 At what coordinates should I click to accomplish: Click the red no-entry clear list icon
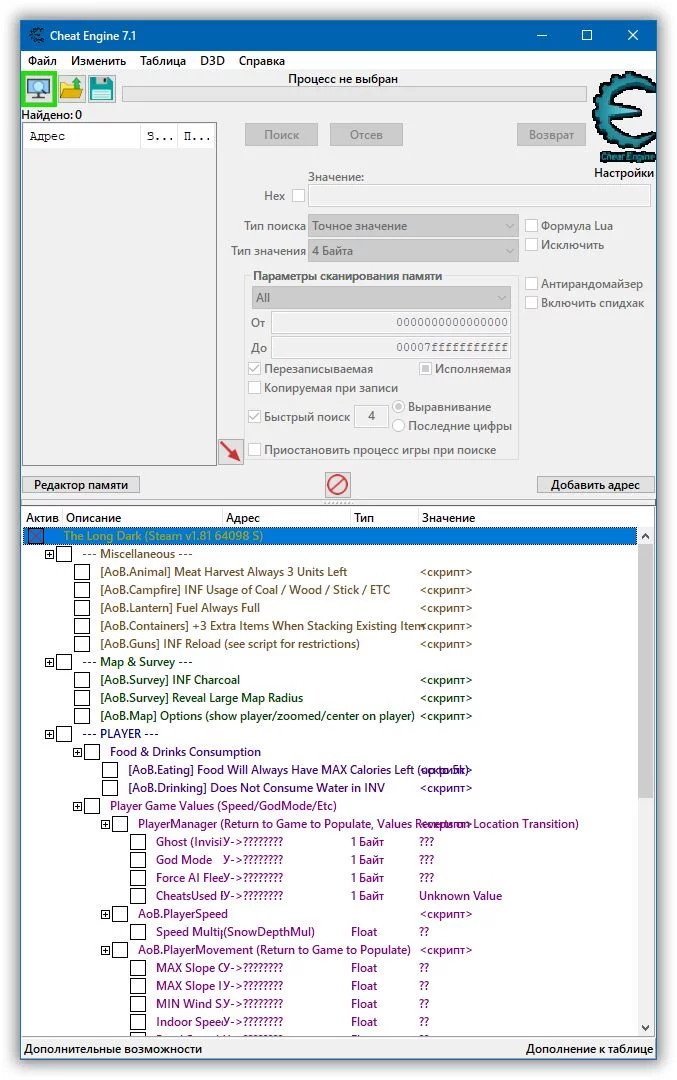(337, 484)
